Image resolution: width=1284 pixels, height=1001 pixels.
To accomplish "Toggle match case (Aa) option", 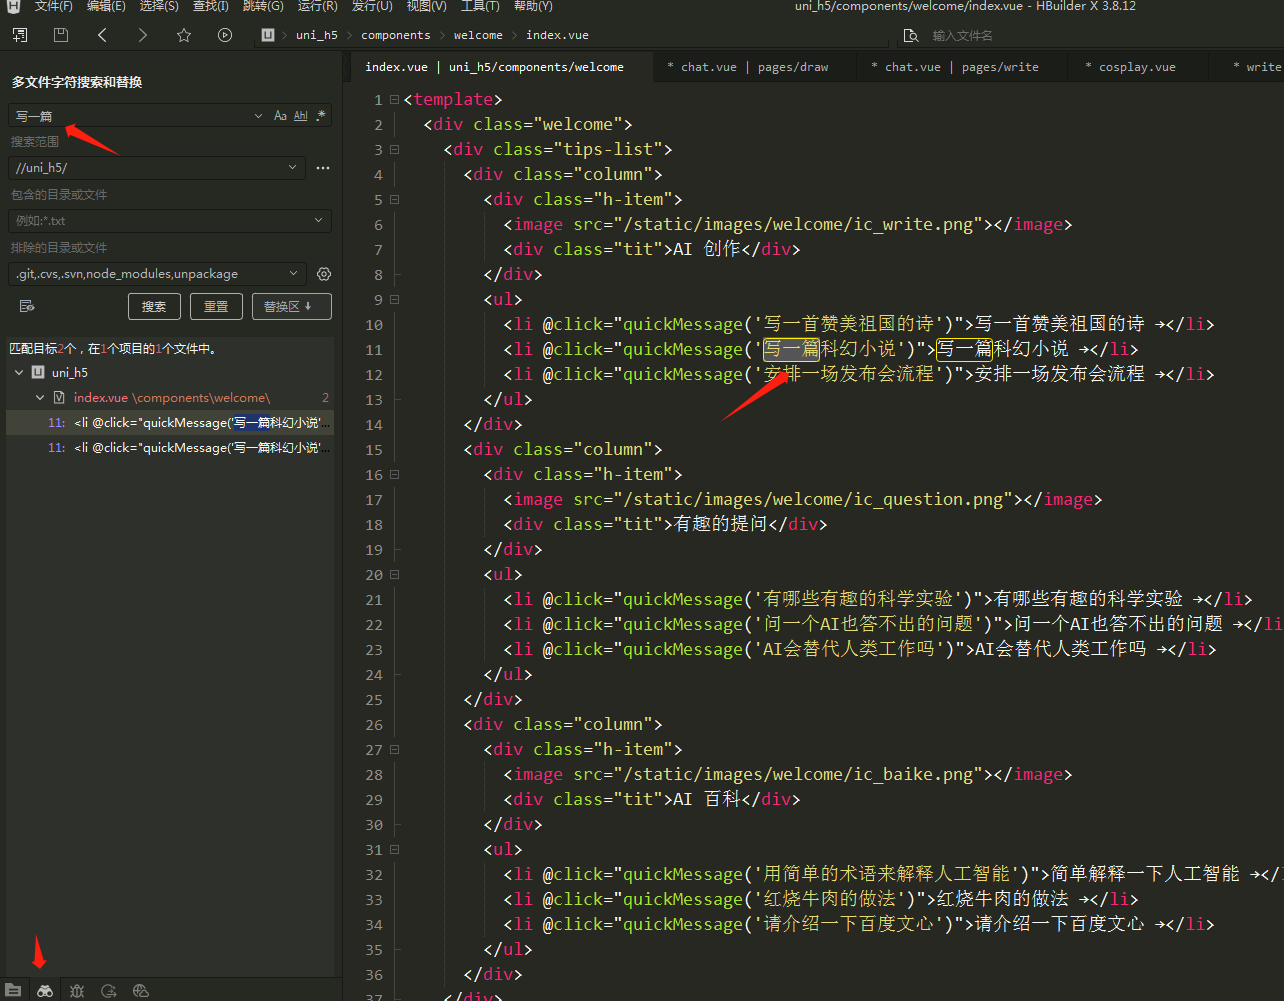I will (280, 116).
